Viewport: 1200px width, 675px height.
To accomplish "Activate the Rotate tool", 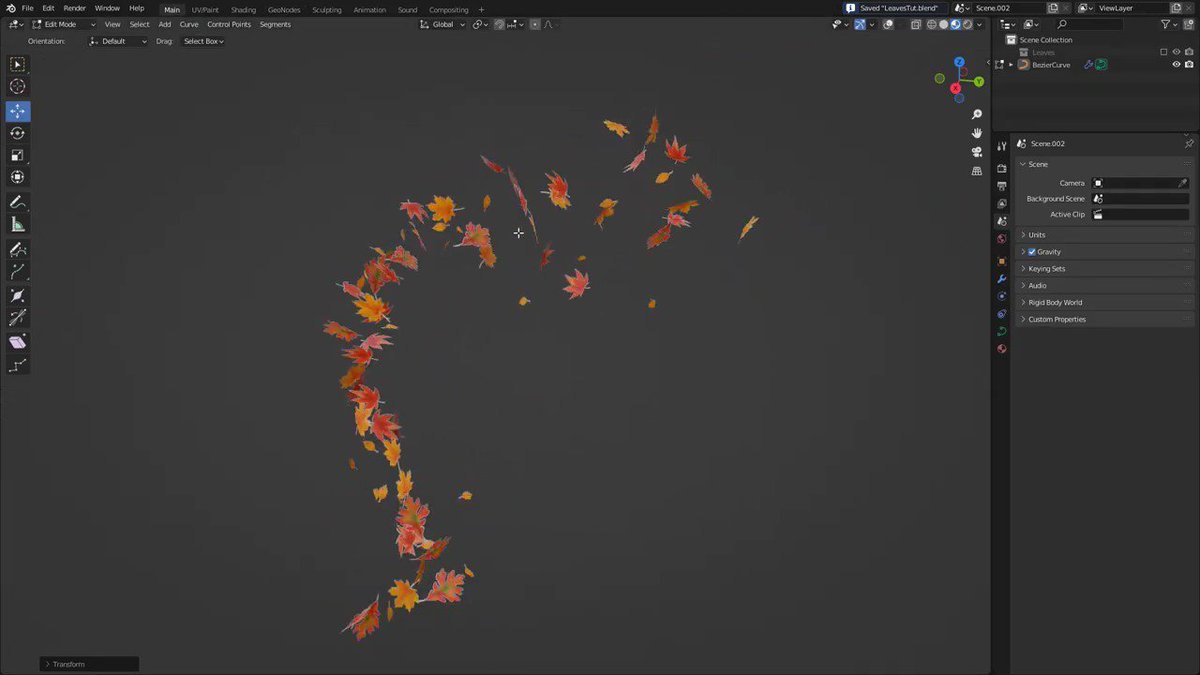I will (x=17, y=133).
